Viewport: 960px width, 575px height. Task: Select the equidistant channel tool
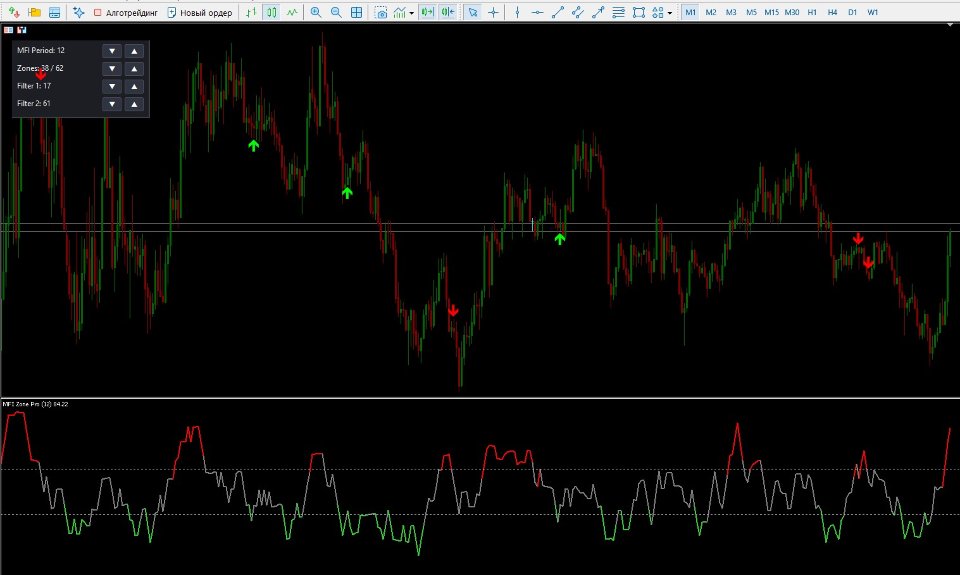(x=578, y=12)
